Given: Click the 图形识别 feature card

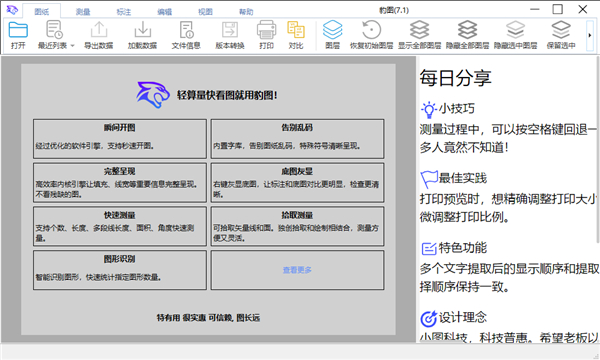Looking at the screenshot, I should coord(120,270).
